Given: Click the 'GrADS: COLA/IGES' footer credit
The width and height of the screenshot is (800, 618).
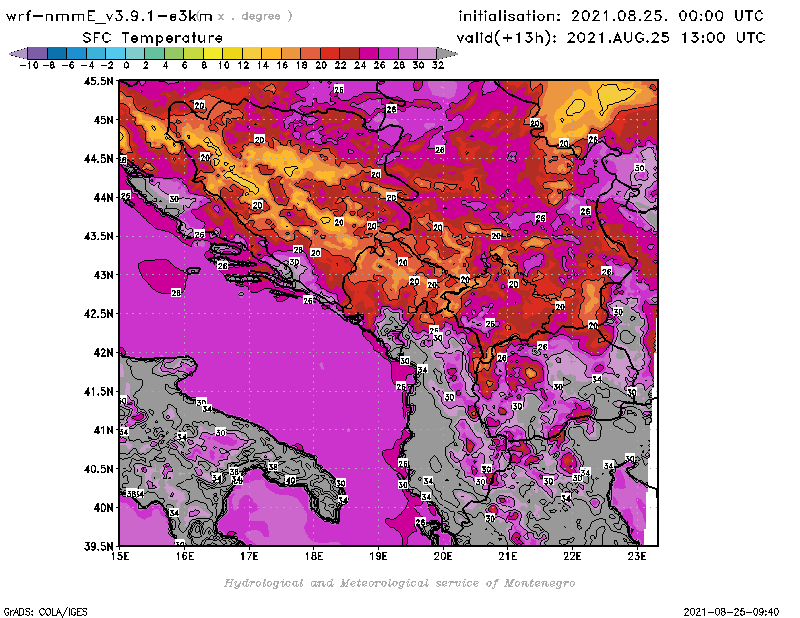Looking at the screenshot, I should pyautogui.click(x=45, y=611).
